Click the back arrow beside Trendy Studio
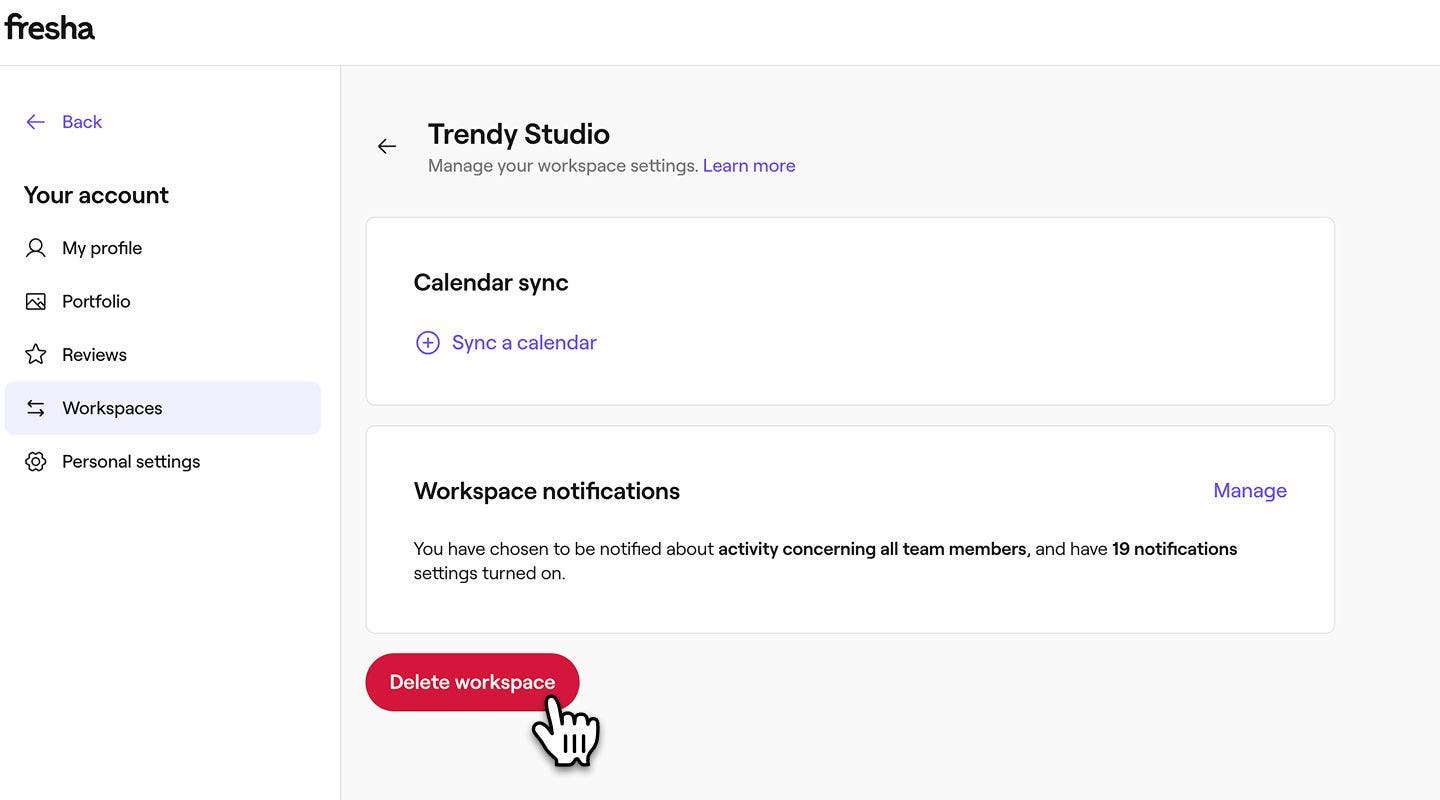Screen dimensions: 1440x800 click(387, 147)
